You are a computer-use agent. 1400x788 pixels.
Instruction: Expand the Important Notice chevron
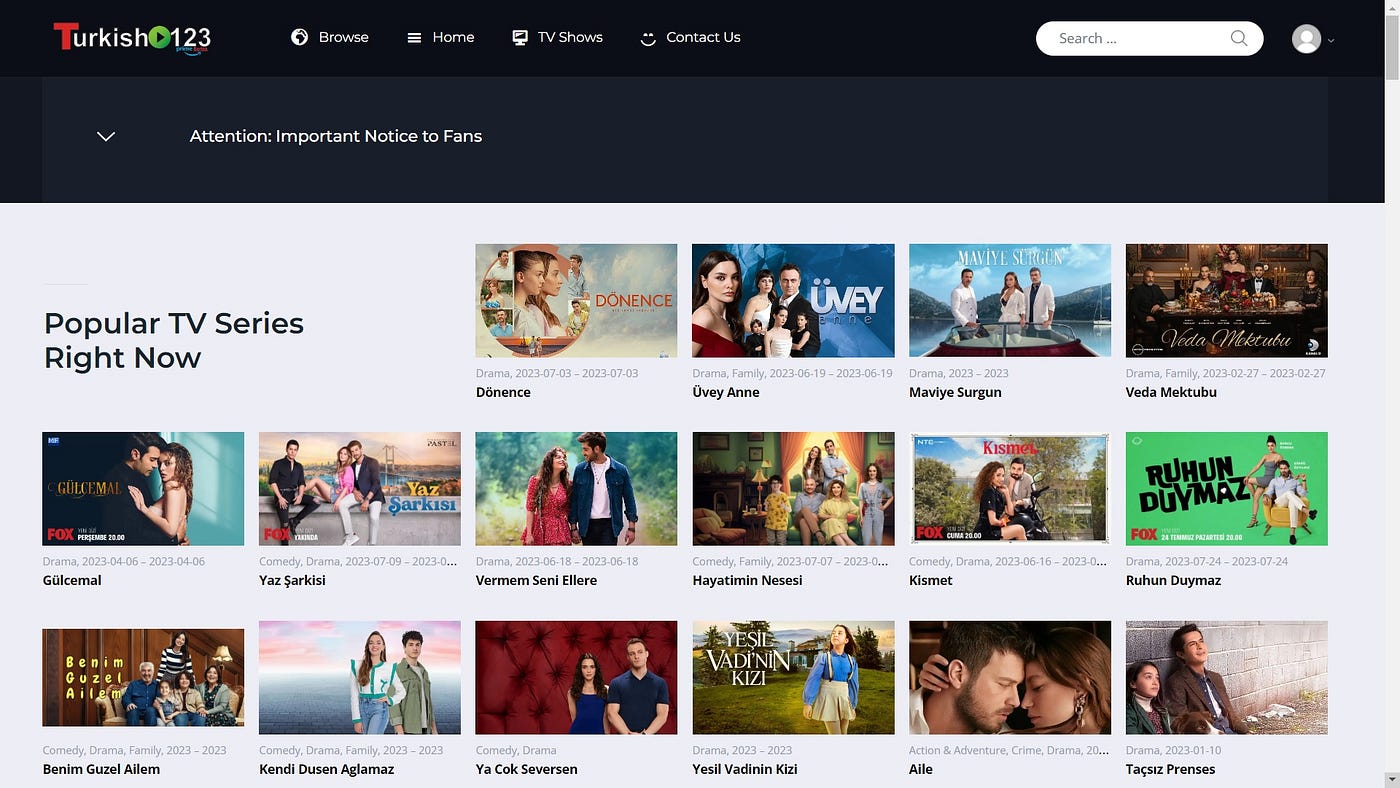tap(106, 136)
